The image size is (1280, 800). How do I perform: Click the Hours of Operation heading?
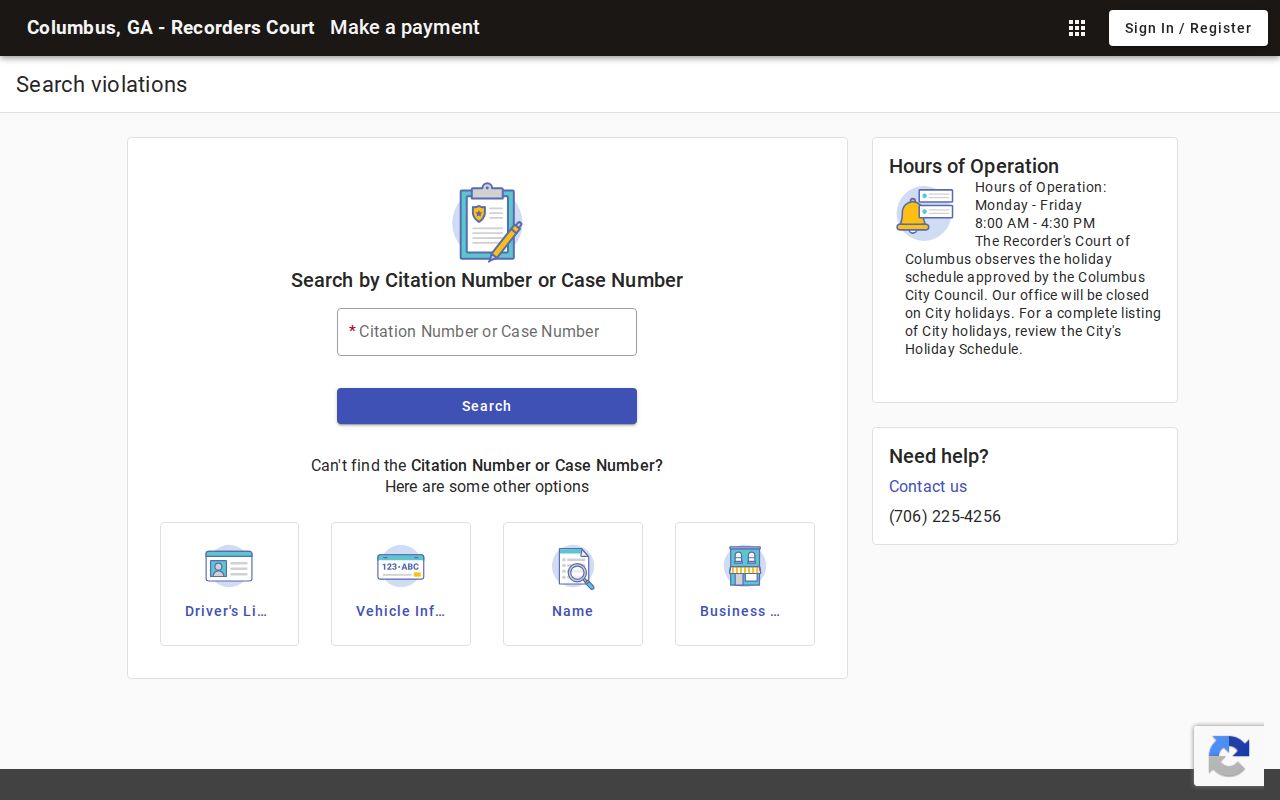point(974,166)
